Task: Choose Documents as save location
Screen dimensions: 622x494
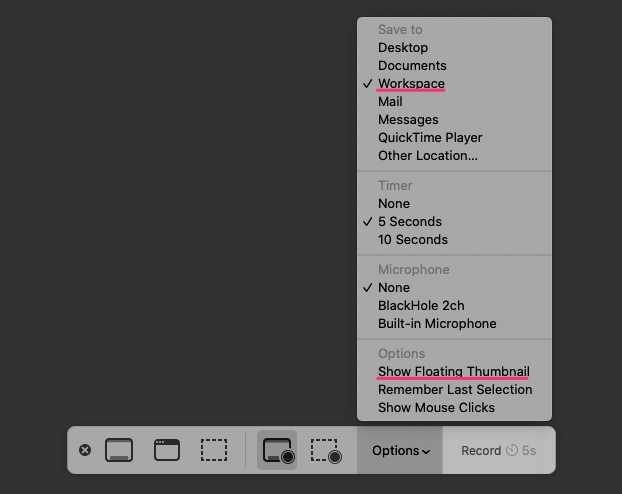Action: [412, 65]
